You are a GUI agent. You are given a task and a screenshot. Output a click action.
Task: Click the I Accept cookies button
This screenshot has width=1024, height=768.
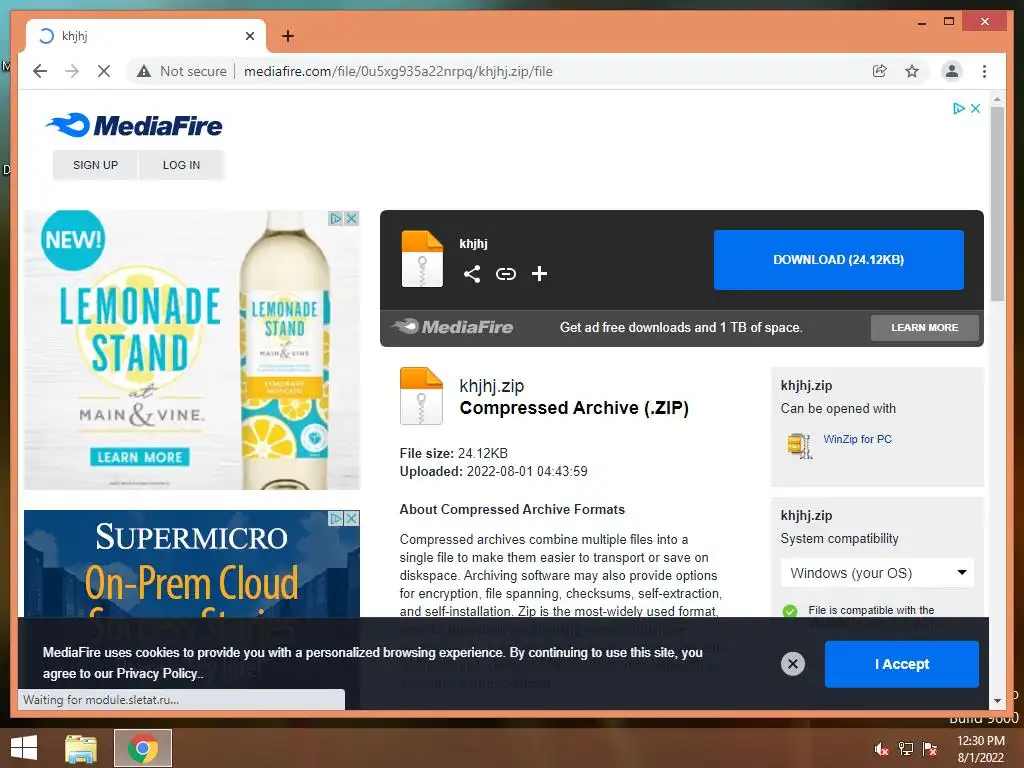tap(902, 664)
